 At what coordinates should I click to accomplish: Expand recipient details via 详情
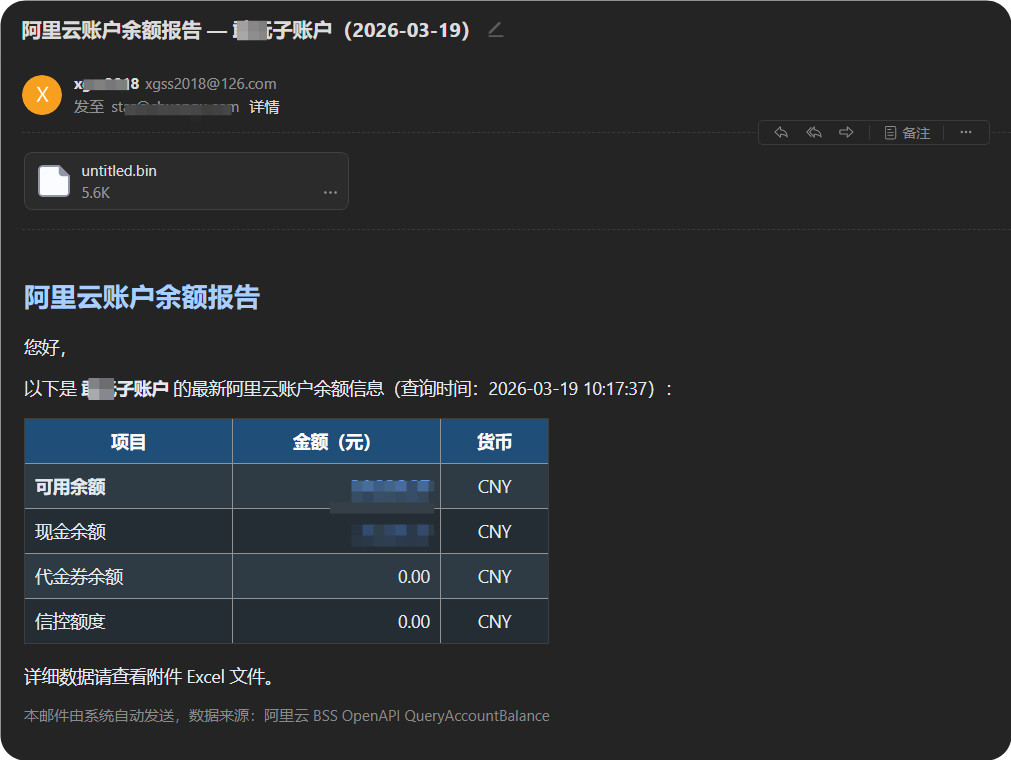point(263,106)
